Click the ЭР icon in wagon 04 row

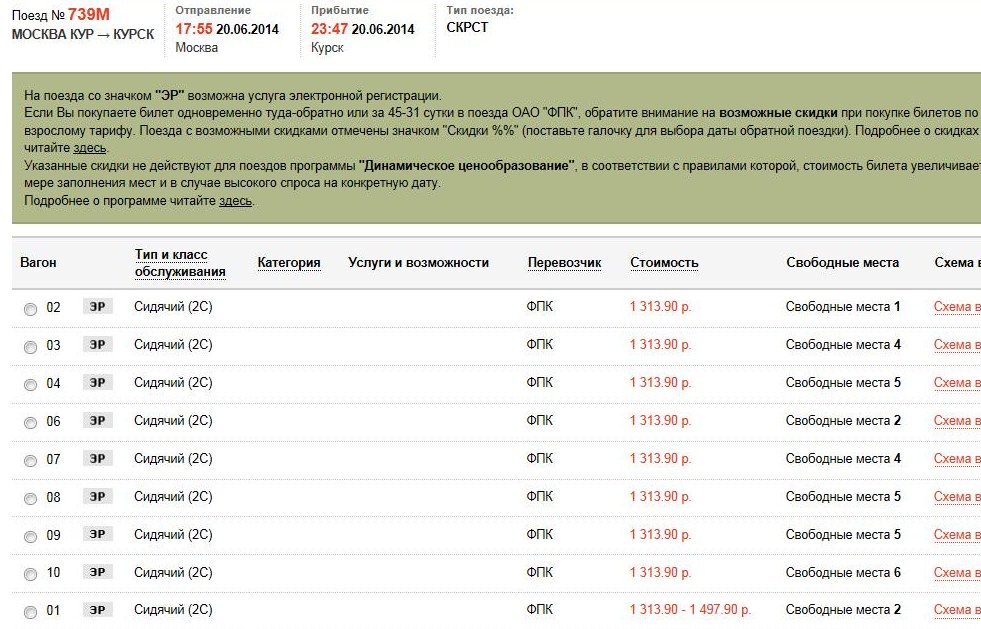97,383
